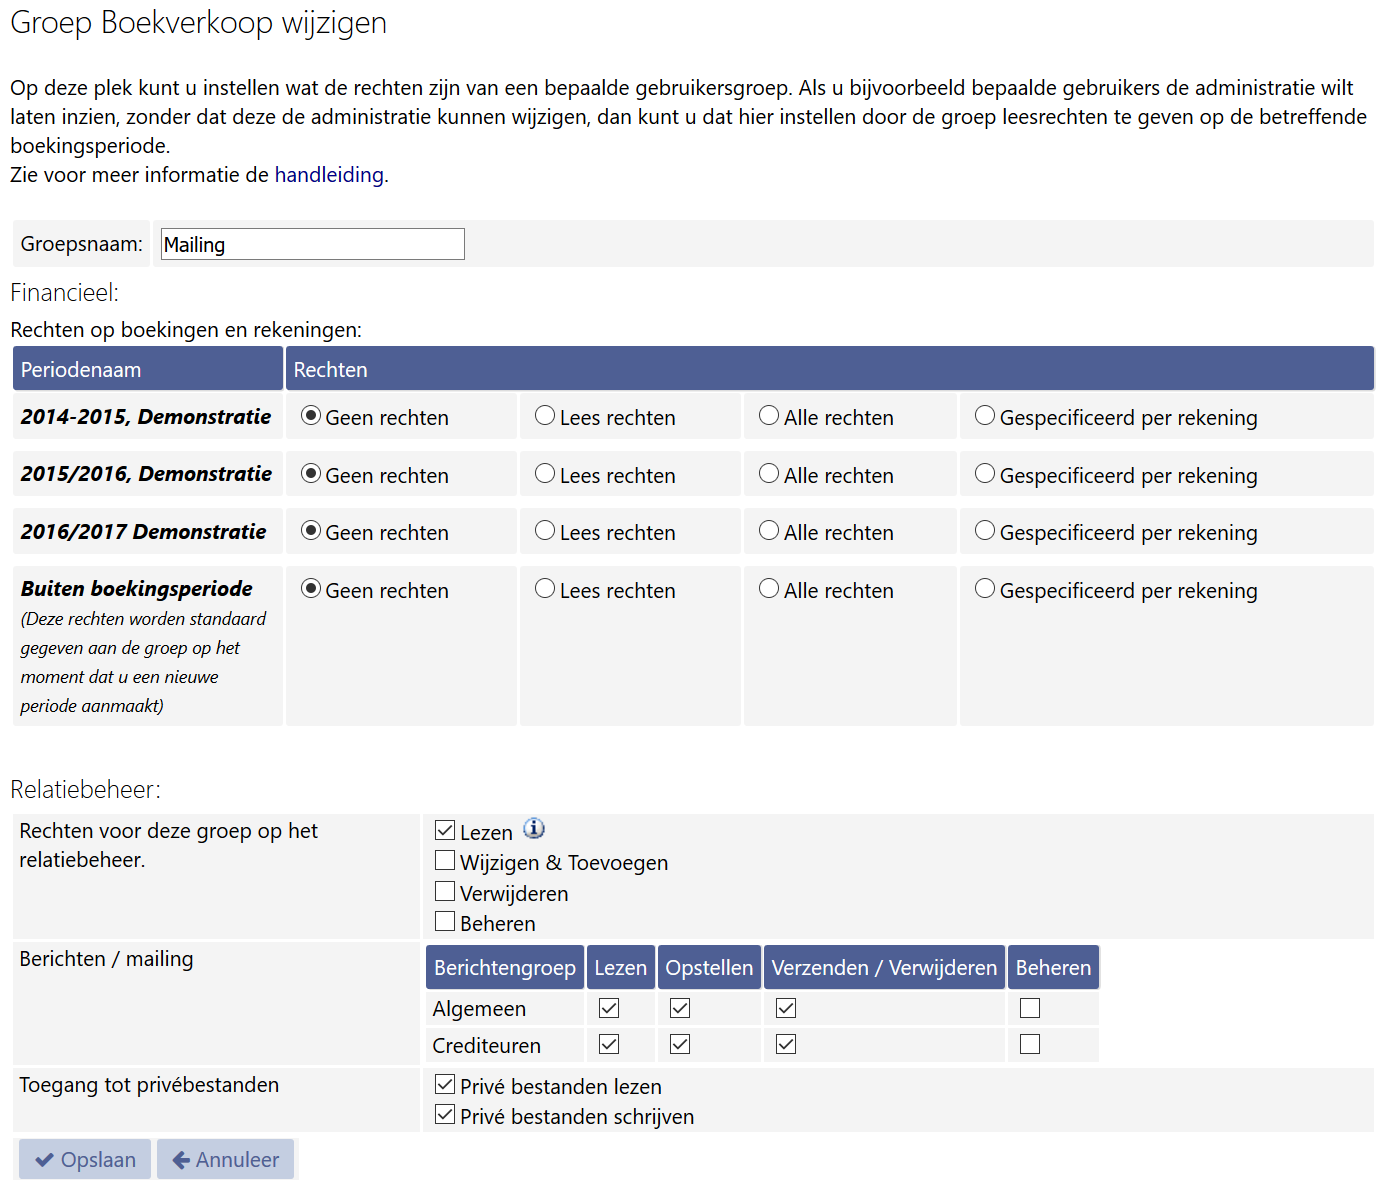1383x1191 pixels.
Task: Click the info icon next to Lezen
Action: click(534, 829)
